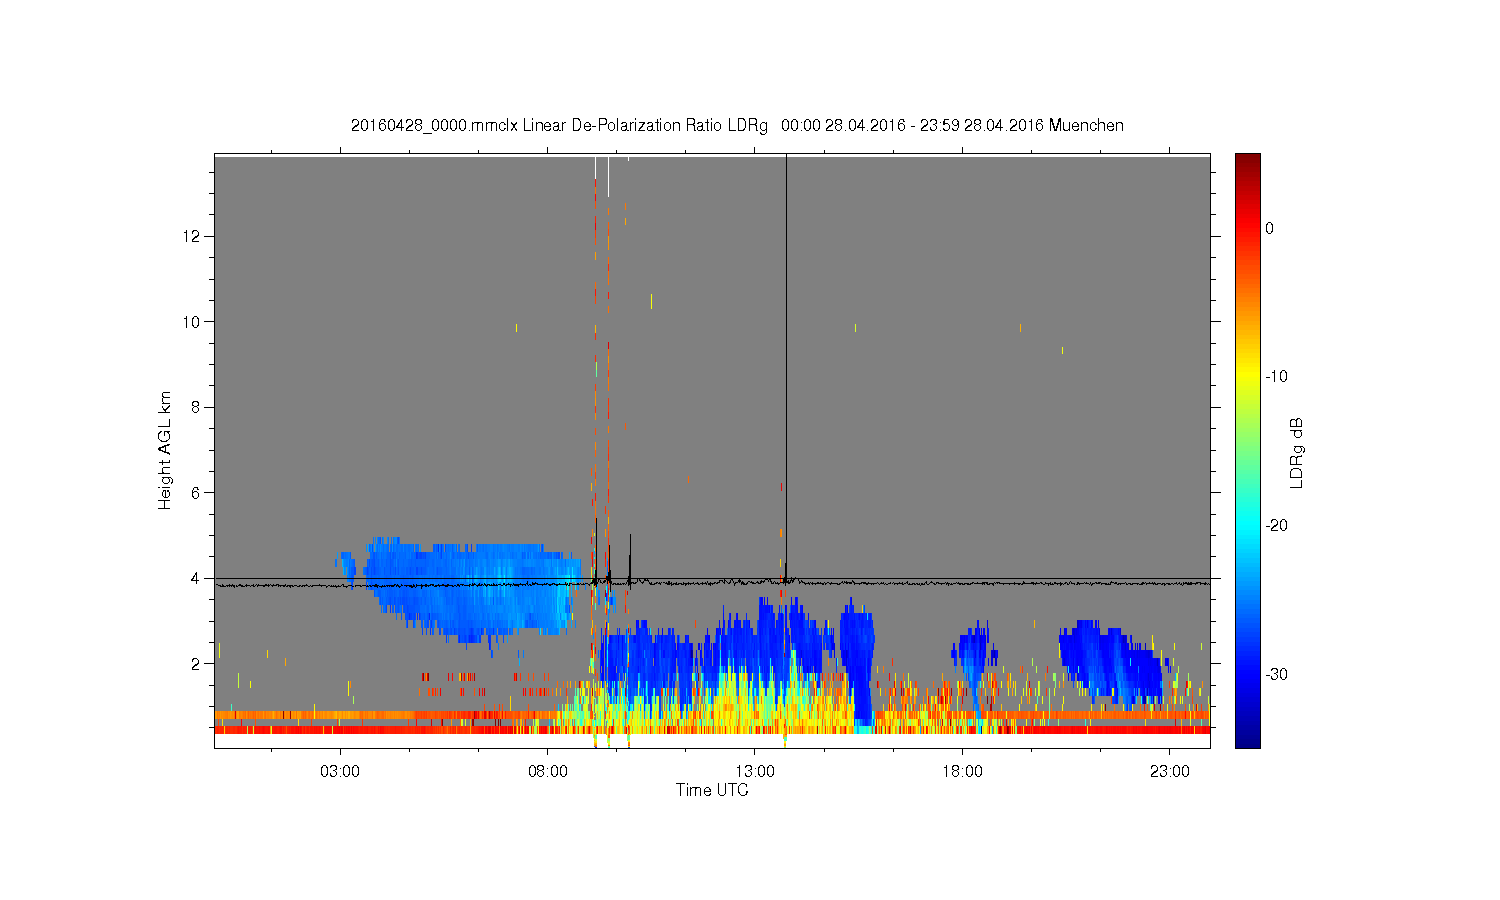Viewport: 1500px width, 900px height.
Task: Click the plot title text at the top
Action: [x=737, y=125]
